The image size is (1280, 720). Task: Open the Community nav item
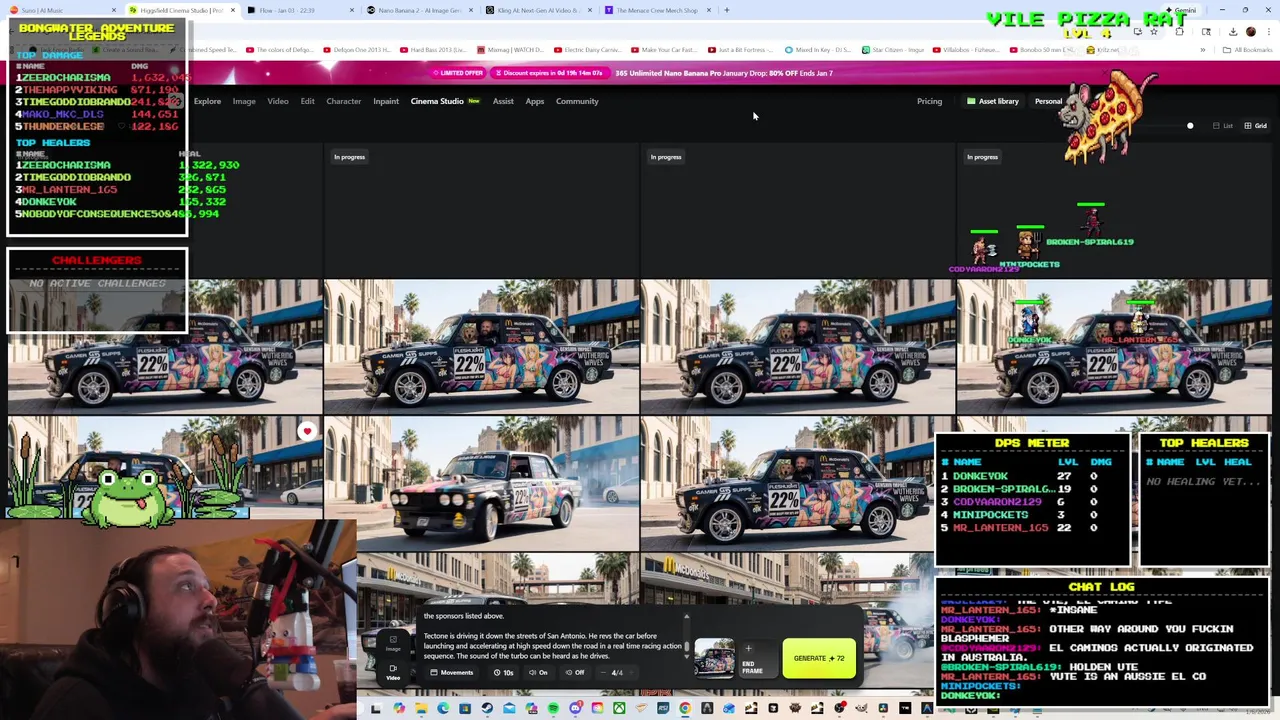coord(577,101)
